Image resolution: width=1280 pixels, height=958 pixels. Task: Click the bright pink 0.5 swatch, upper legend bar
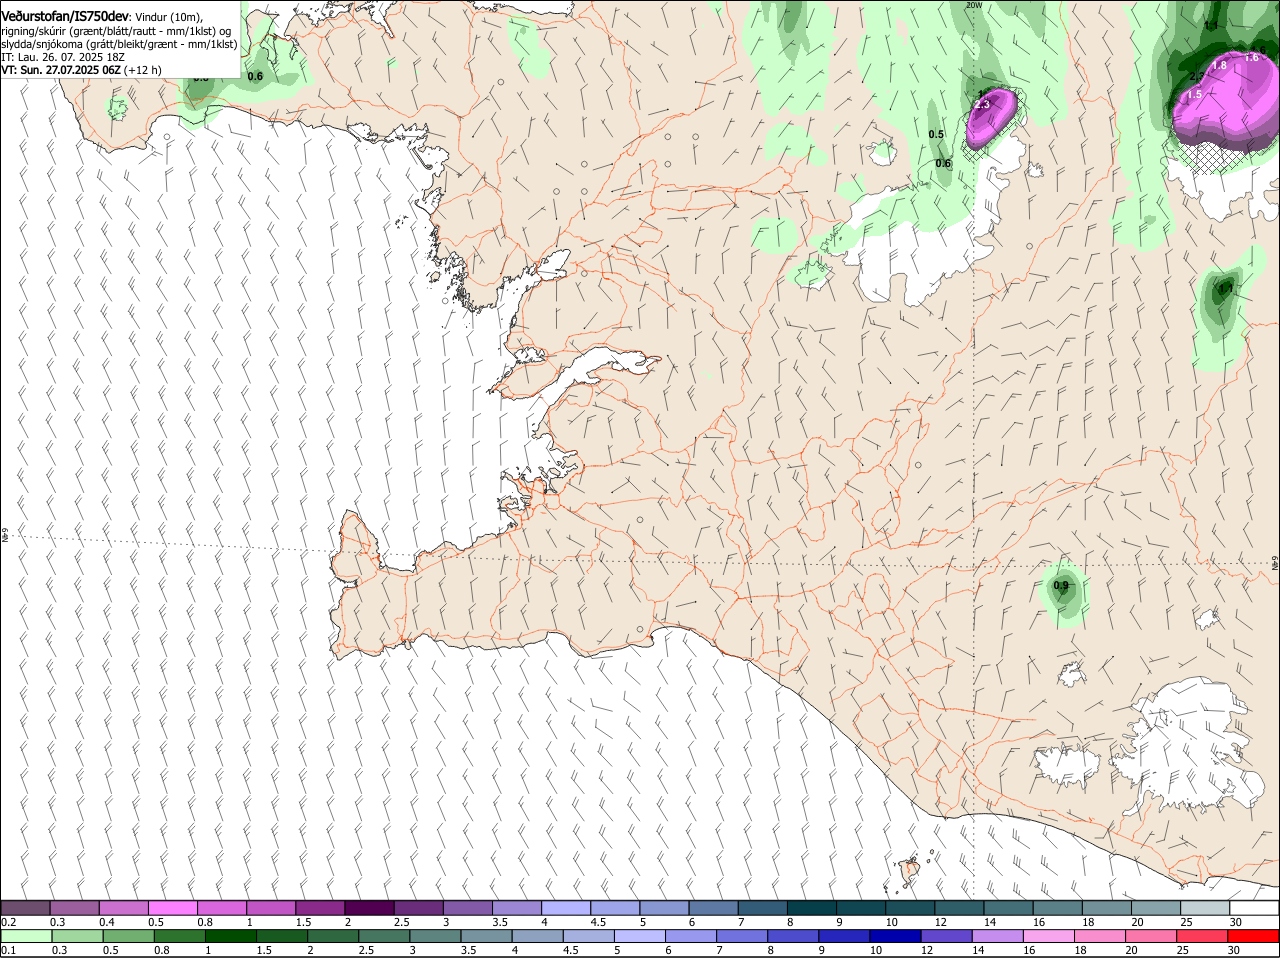click(x=173, y=908)
